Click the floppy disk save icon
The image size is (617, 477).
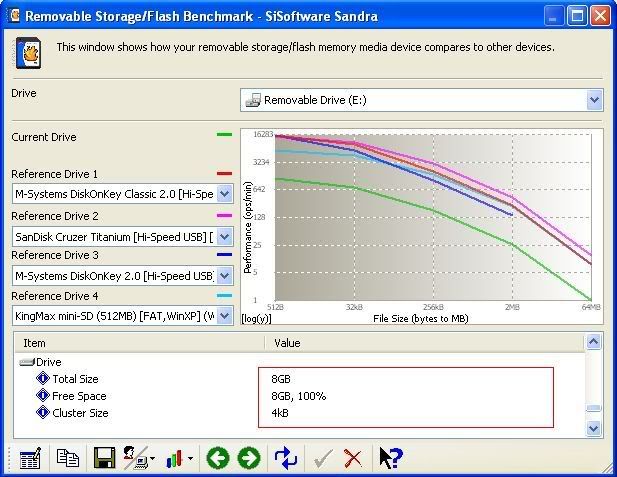click(x=103, y=458)
